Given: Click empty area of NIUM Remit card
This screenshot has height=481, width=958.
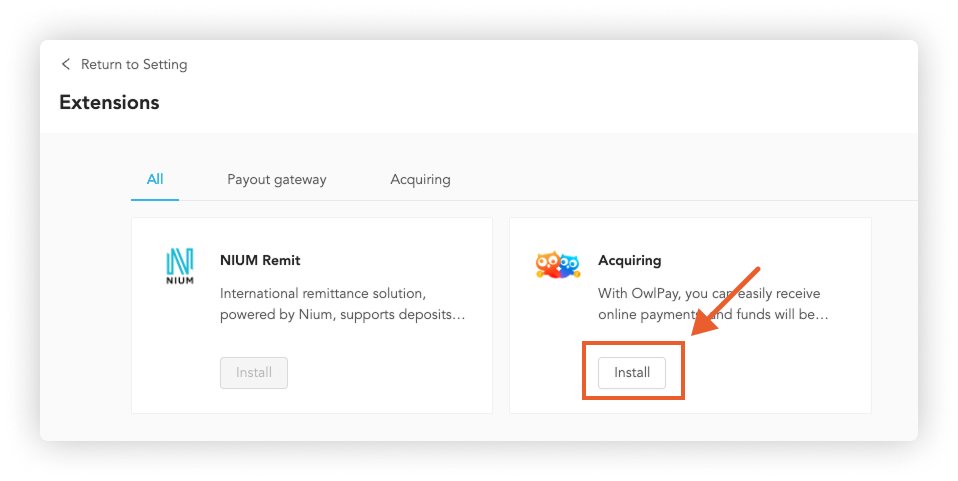Looking at the screenshot, I should 400,370.
